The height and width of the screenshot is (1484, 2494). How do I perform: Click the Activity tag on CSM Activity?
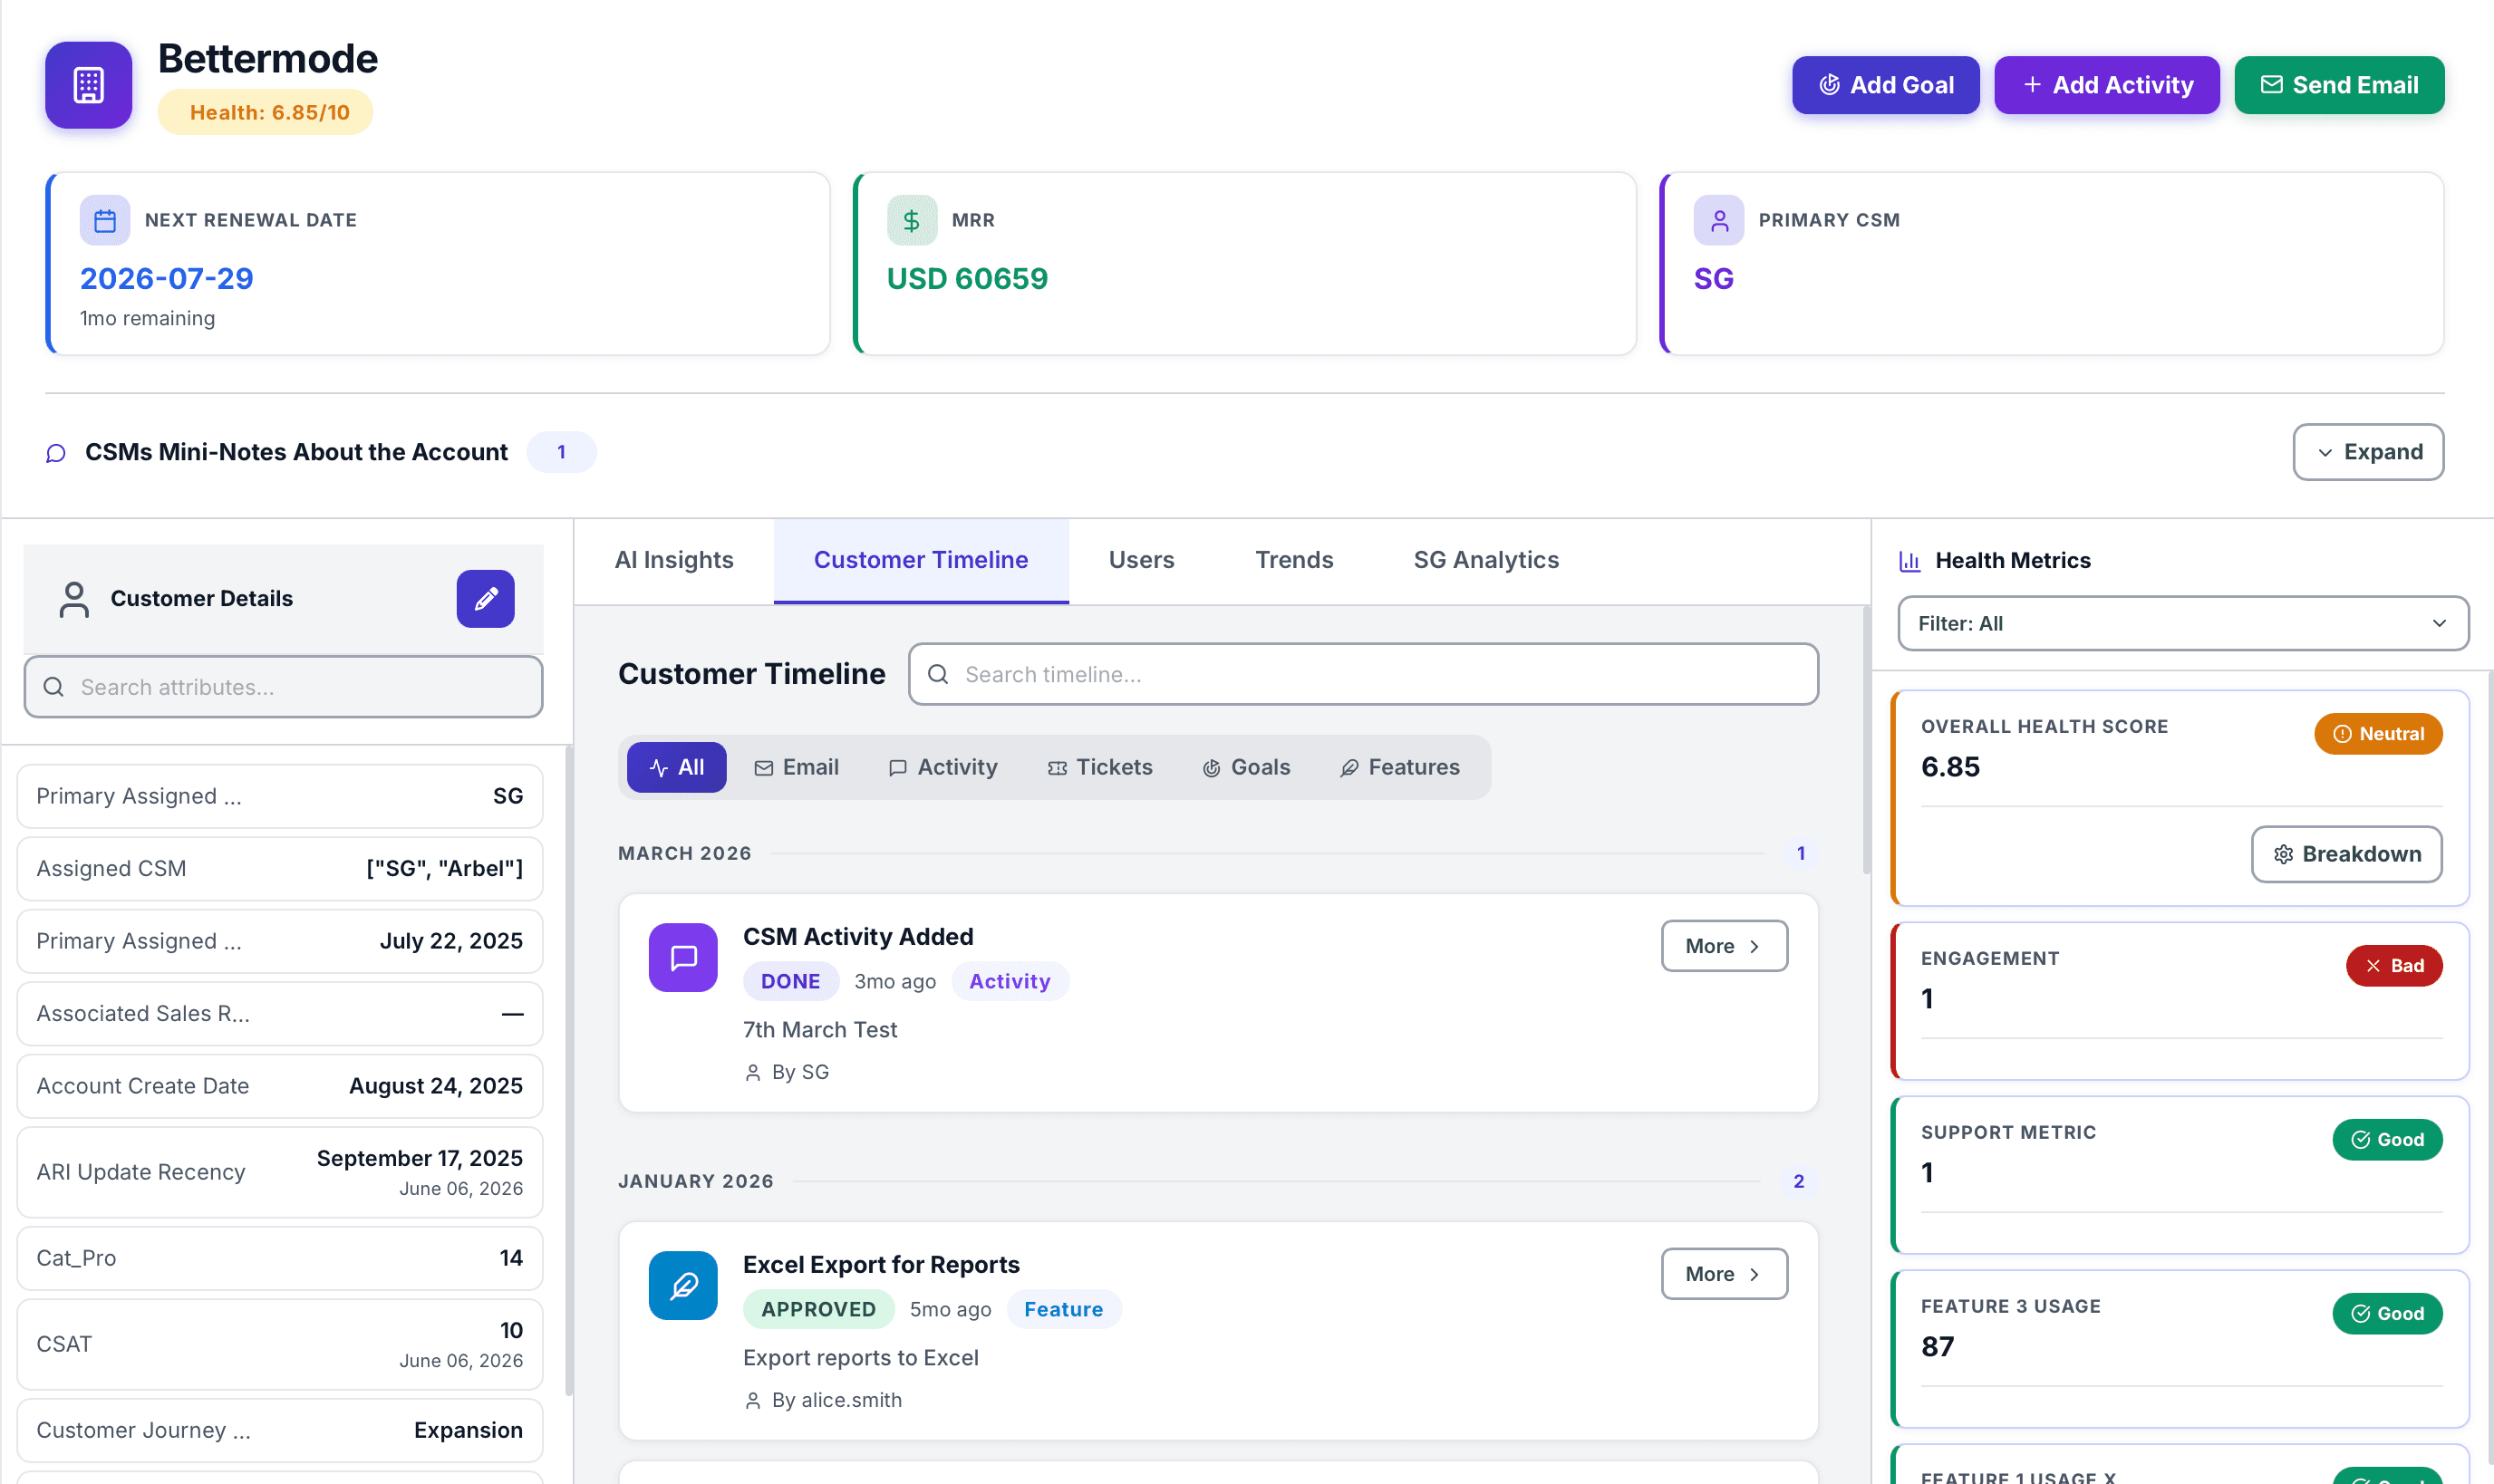pos(1009,981)
